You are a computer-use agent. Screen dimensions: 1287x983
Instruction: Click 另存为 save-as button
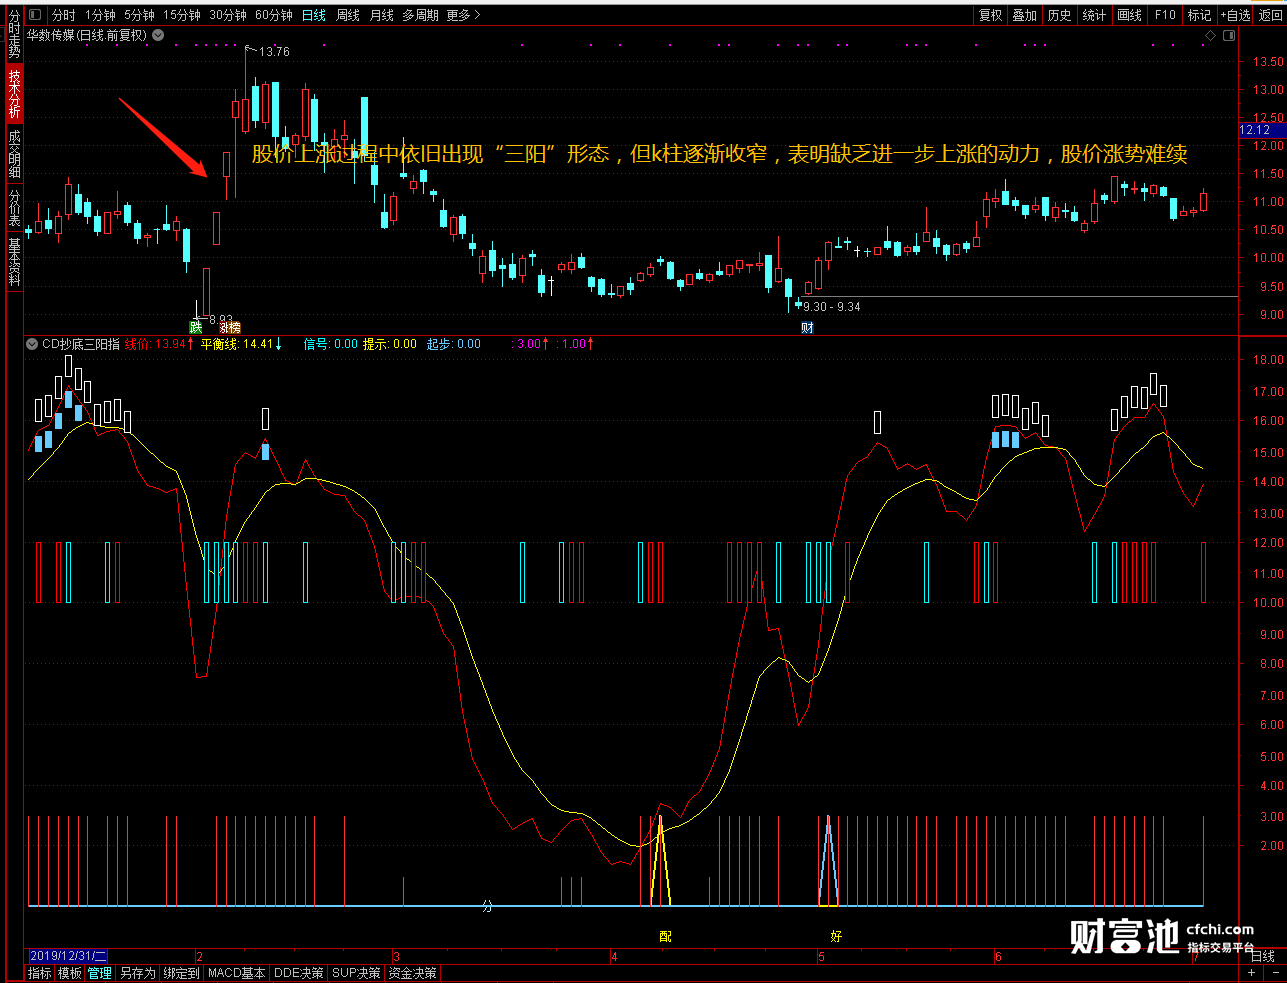pos(138,973)
